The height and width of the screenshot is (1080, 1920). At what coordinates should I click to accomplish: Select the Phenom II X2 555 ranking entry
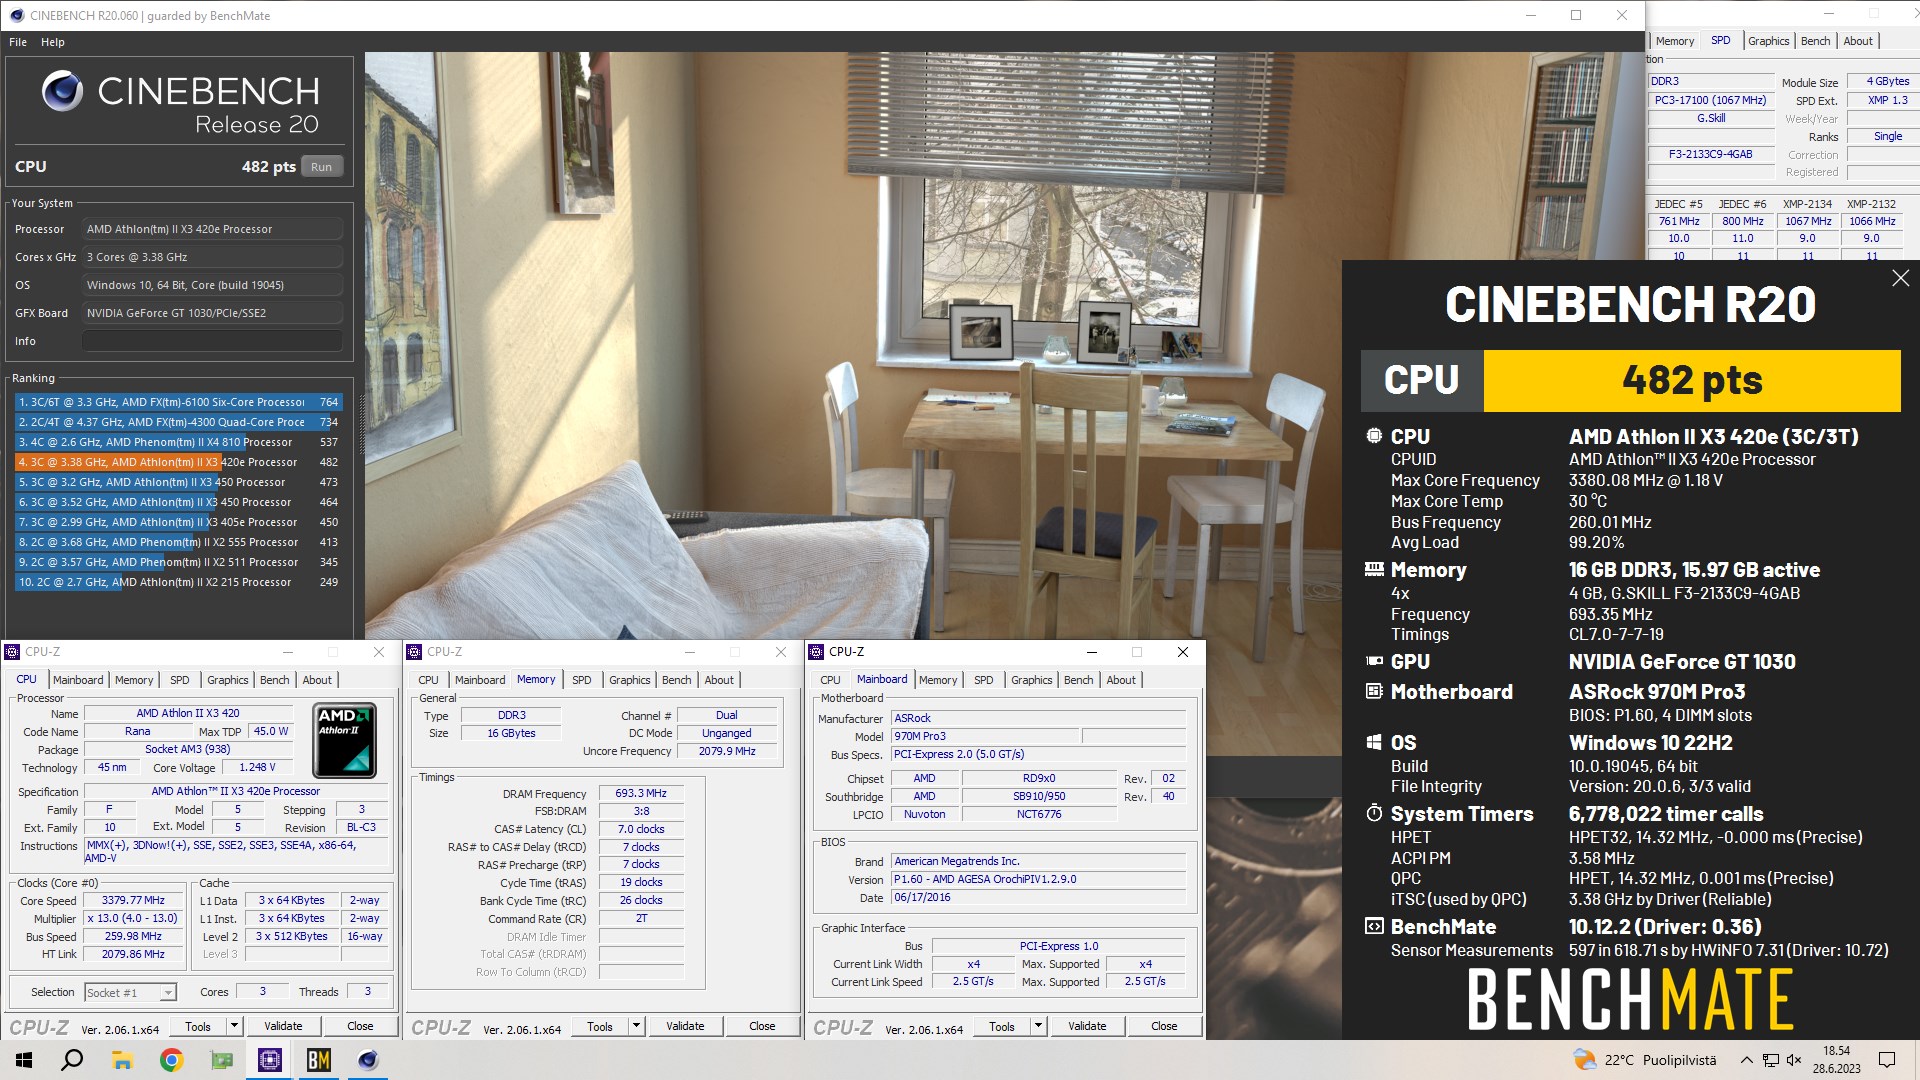[178, 542]
